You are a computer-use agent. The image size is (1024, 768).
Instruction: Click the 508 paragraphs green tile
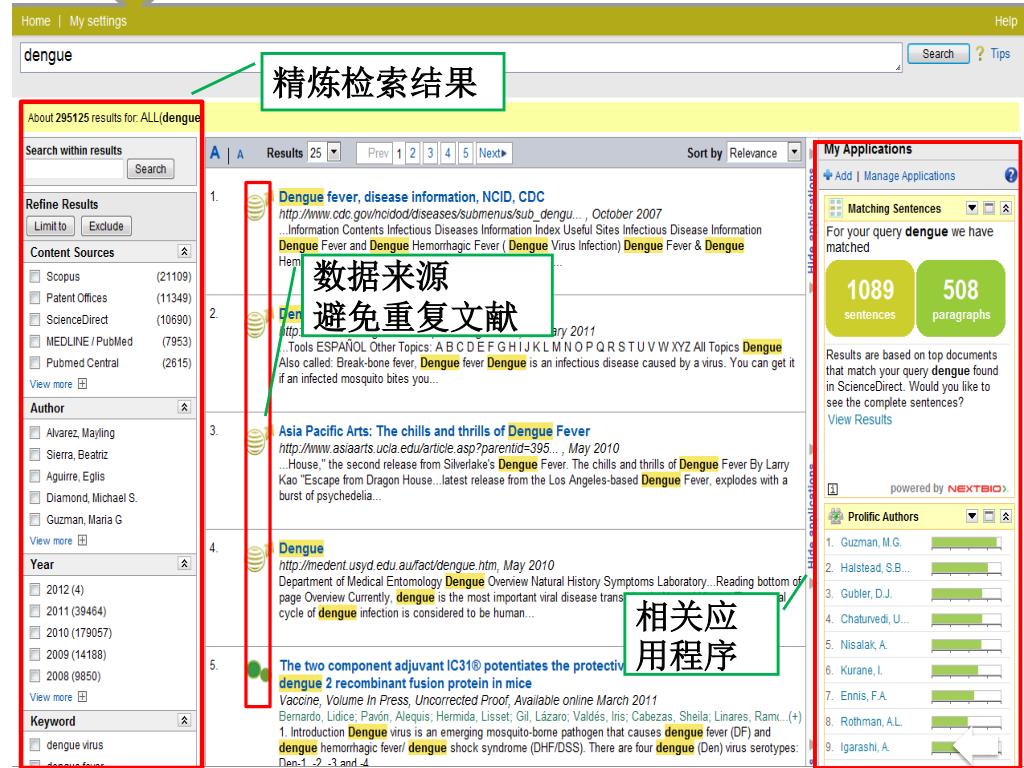click(961, 298)
